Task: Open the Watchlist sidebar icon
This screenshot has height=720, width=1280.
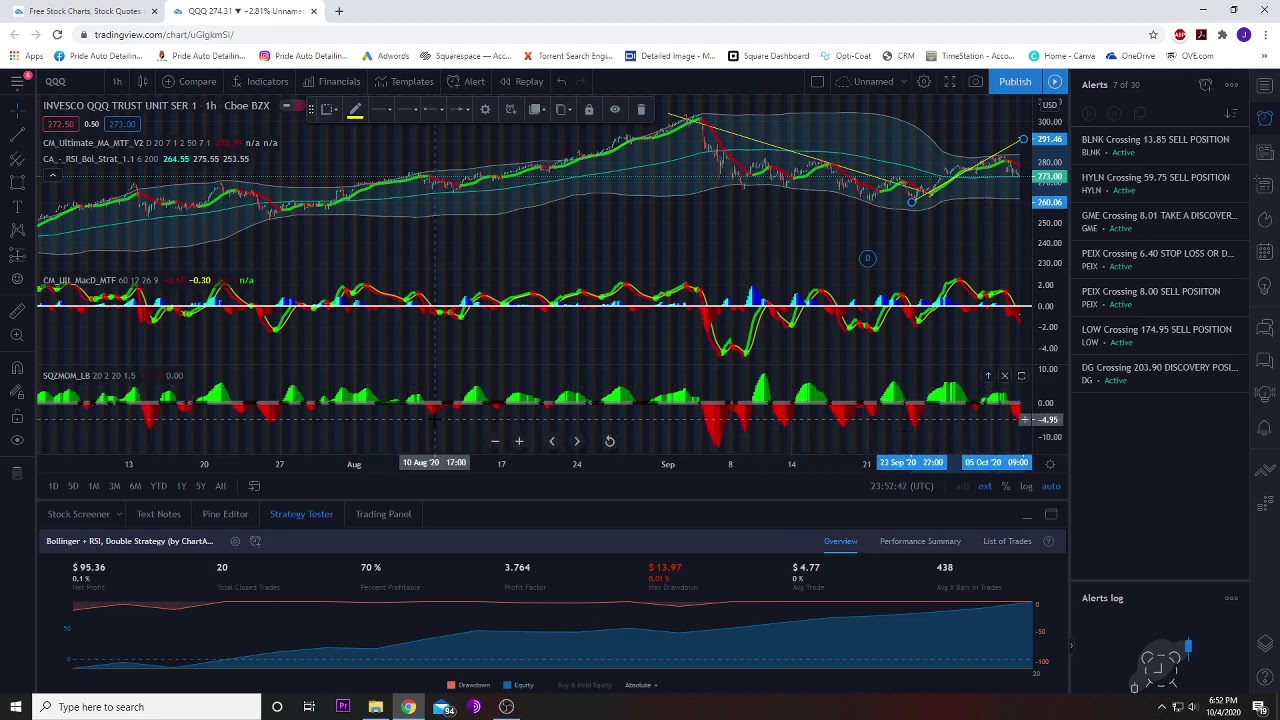Action: point(1265,85)
